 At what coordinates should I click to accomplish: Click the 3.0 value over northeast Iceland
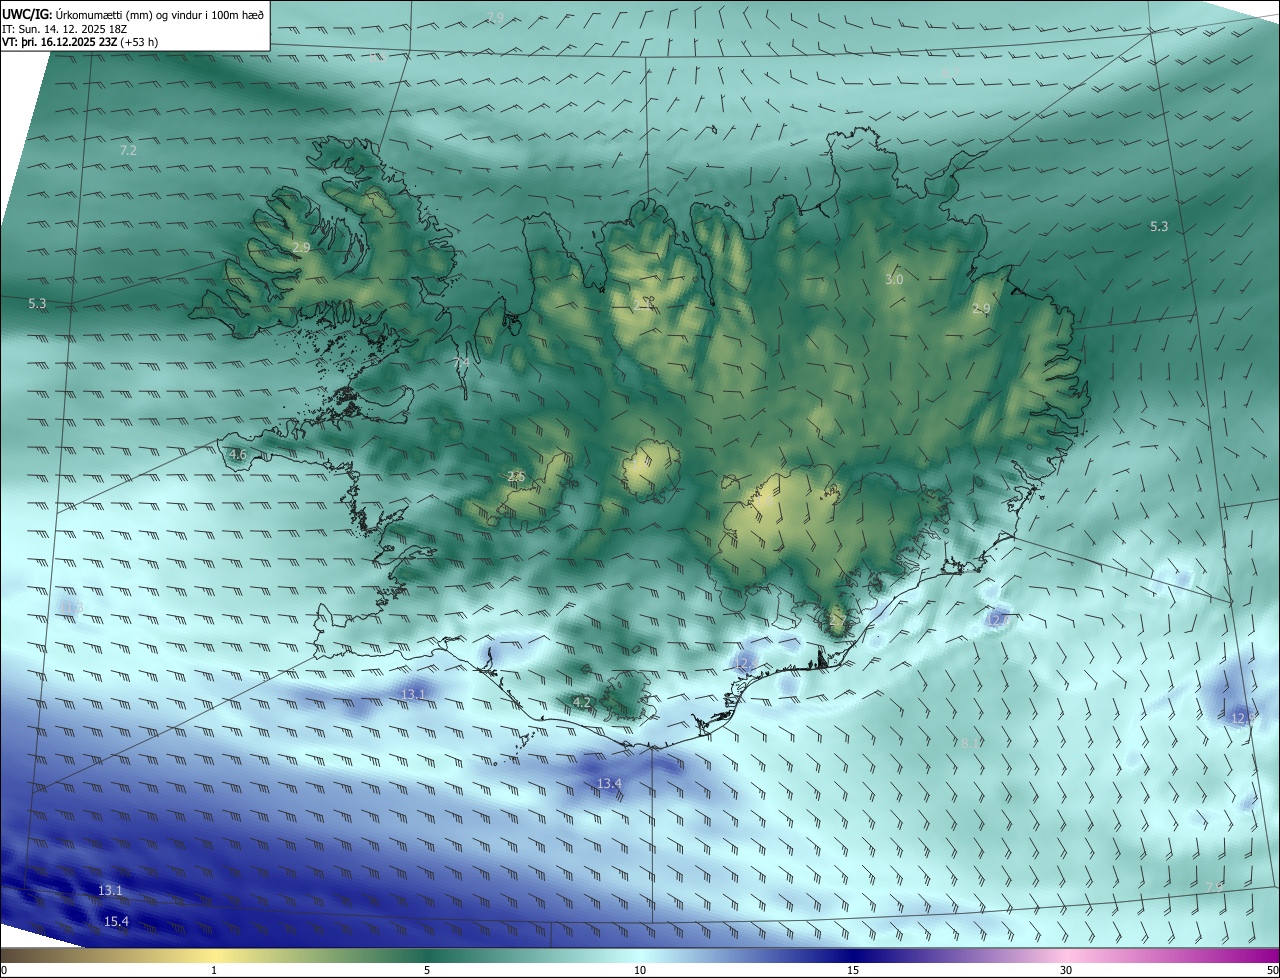tap(894, 280)
